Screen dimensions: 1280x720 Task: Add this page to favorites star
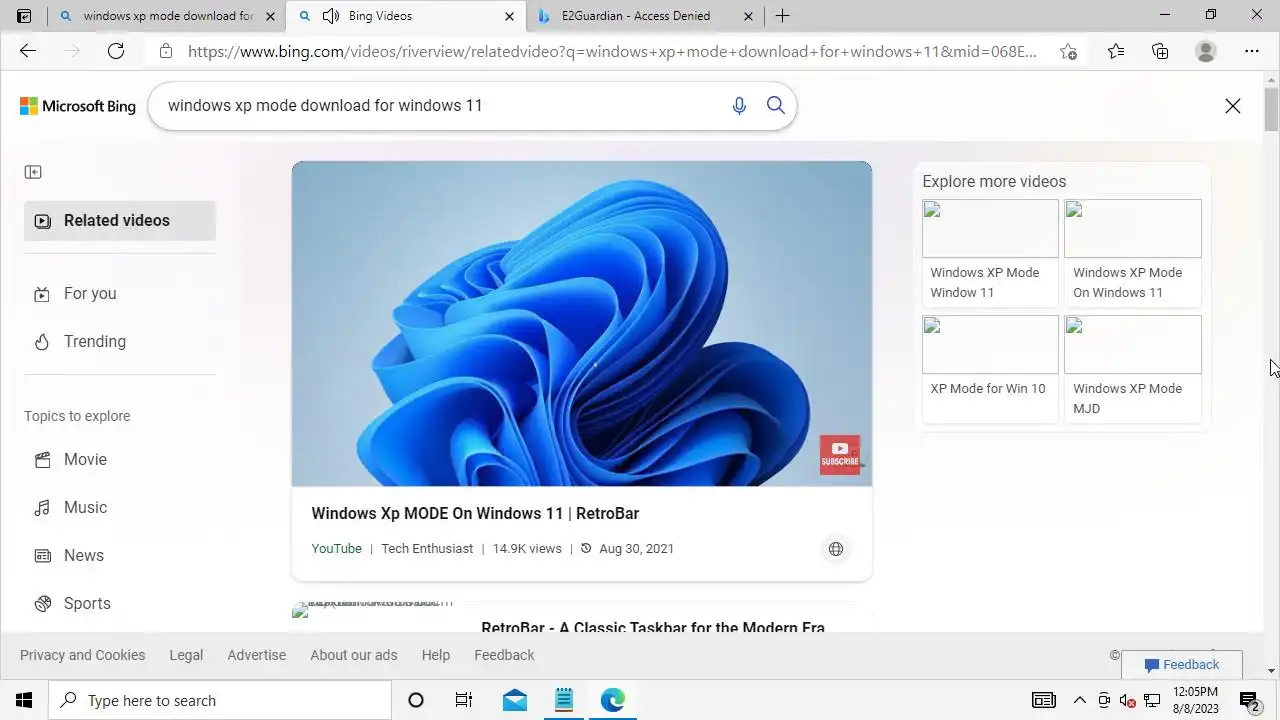click(x=1068, y=51)
